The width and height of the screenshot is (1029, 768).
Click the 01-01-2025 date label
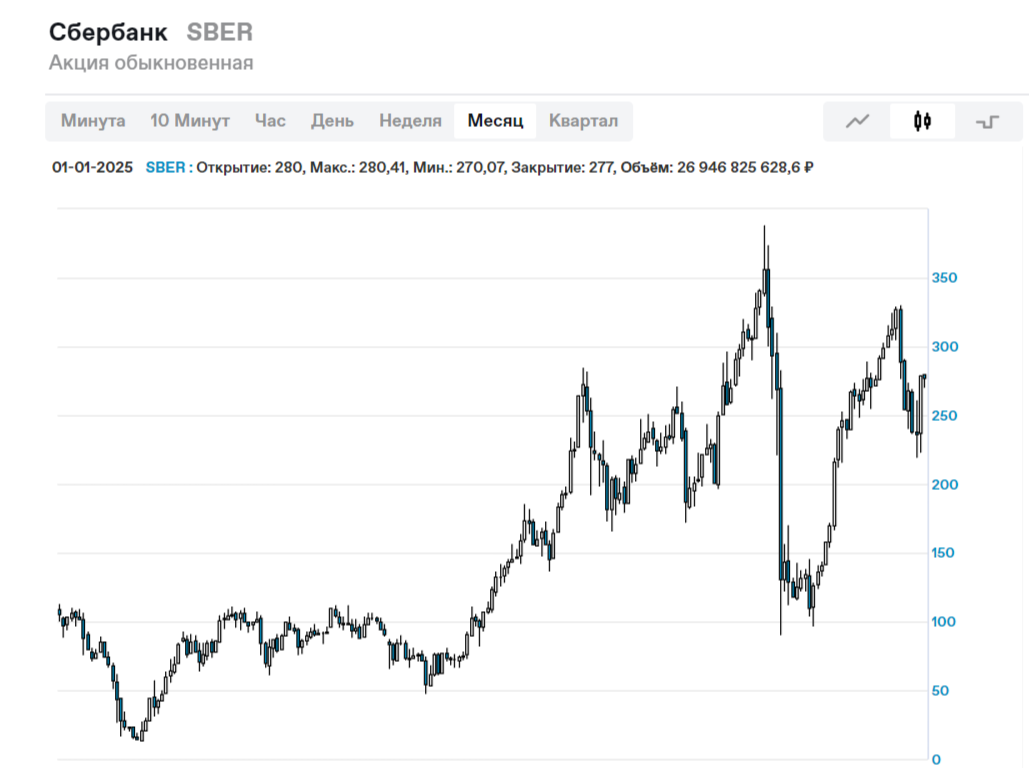pos(93,167)
